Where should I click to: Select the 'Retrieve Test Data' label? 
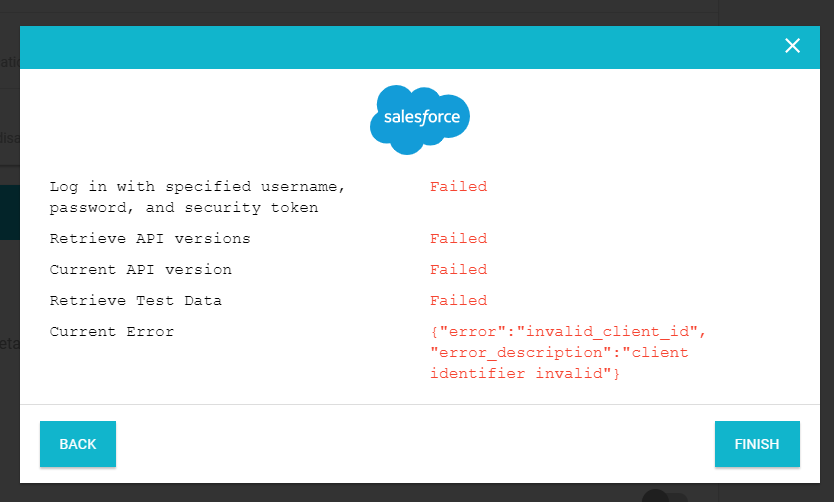point(135,301)
